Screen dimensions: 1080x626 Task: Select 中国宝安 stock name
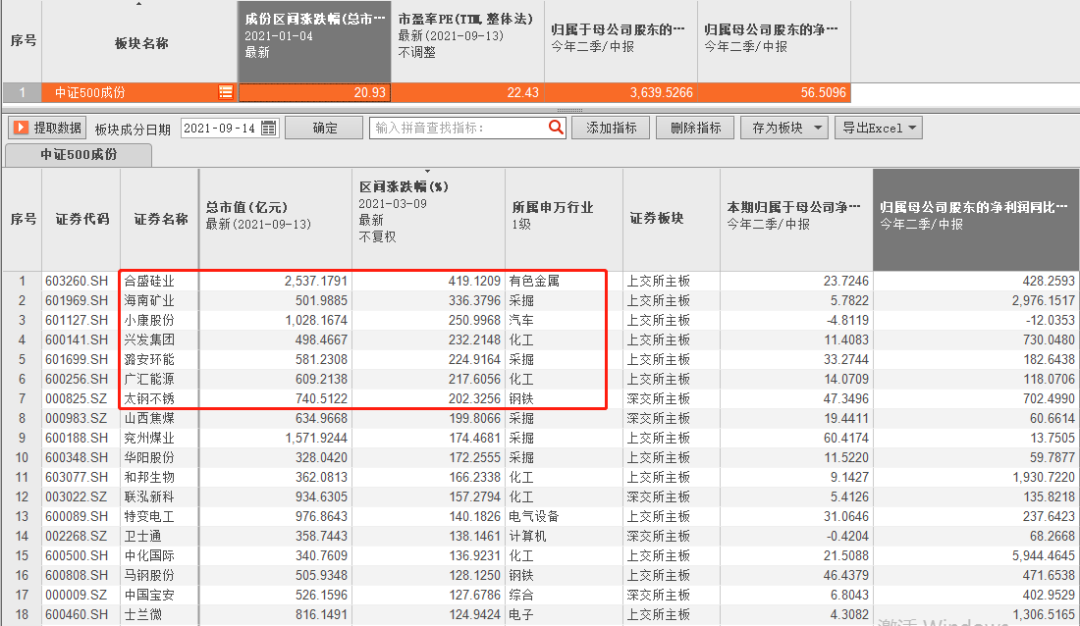point(149,595)
